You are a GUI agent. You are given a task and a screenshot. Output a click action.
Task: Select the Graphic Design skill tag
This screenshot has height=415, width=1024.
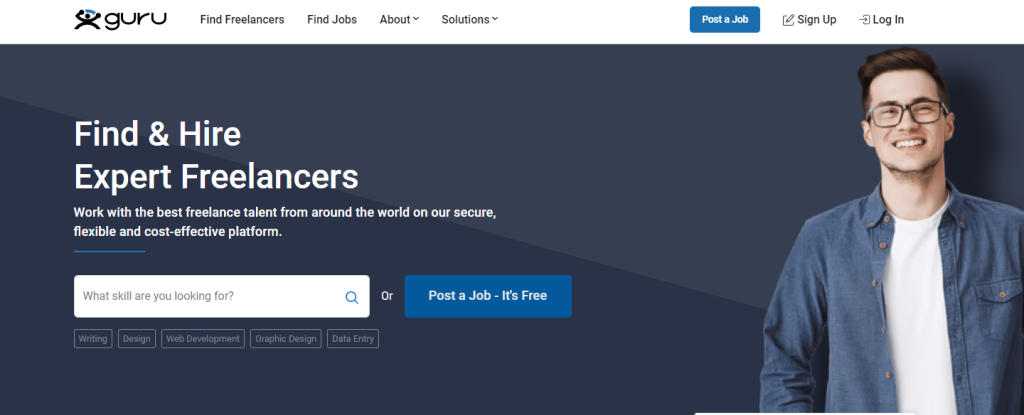point(285,339)
